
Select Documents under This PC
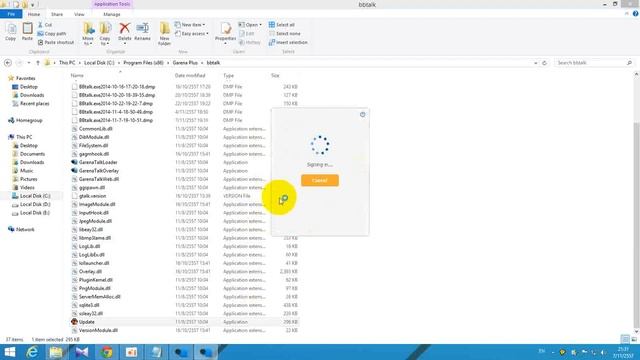pyautogui.click(x=32, y=154)
